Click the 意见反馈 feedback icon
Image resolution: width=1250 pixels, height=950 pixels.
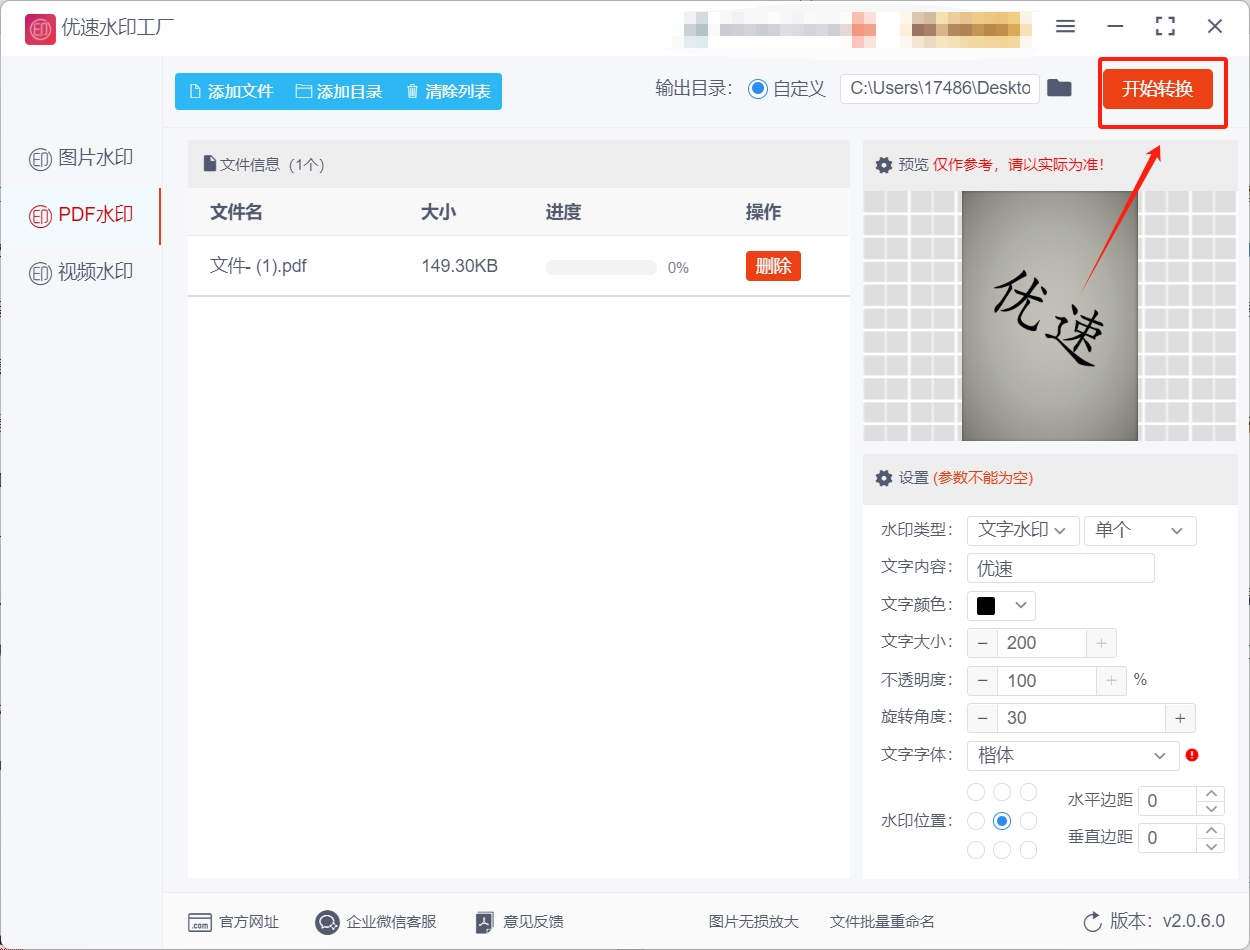tap(485, 922)
